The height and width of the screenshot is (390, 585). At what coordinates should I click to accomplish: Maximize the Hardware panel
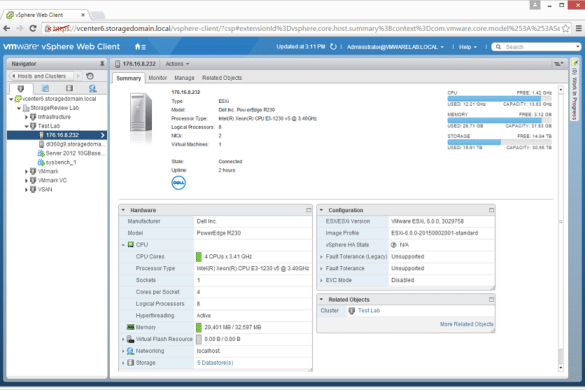coord(309,210)
